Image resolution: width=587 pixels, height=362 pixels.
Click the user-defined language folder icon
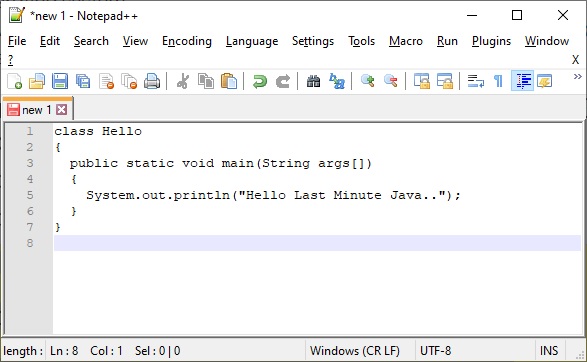[544, 81]
